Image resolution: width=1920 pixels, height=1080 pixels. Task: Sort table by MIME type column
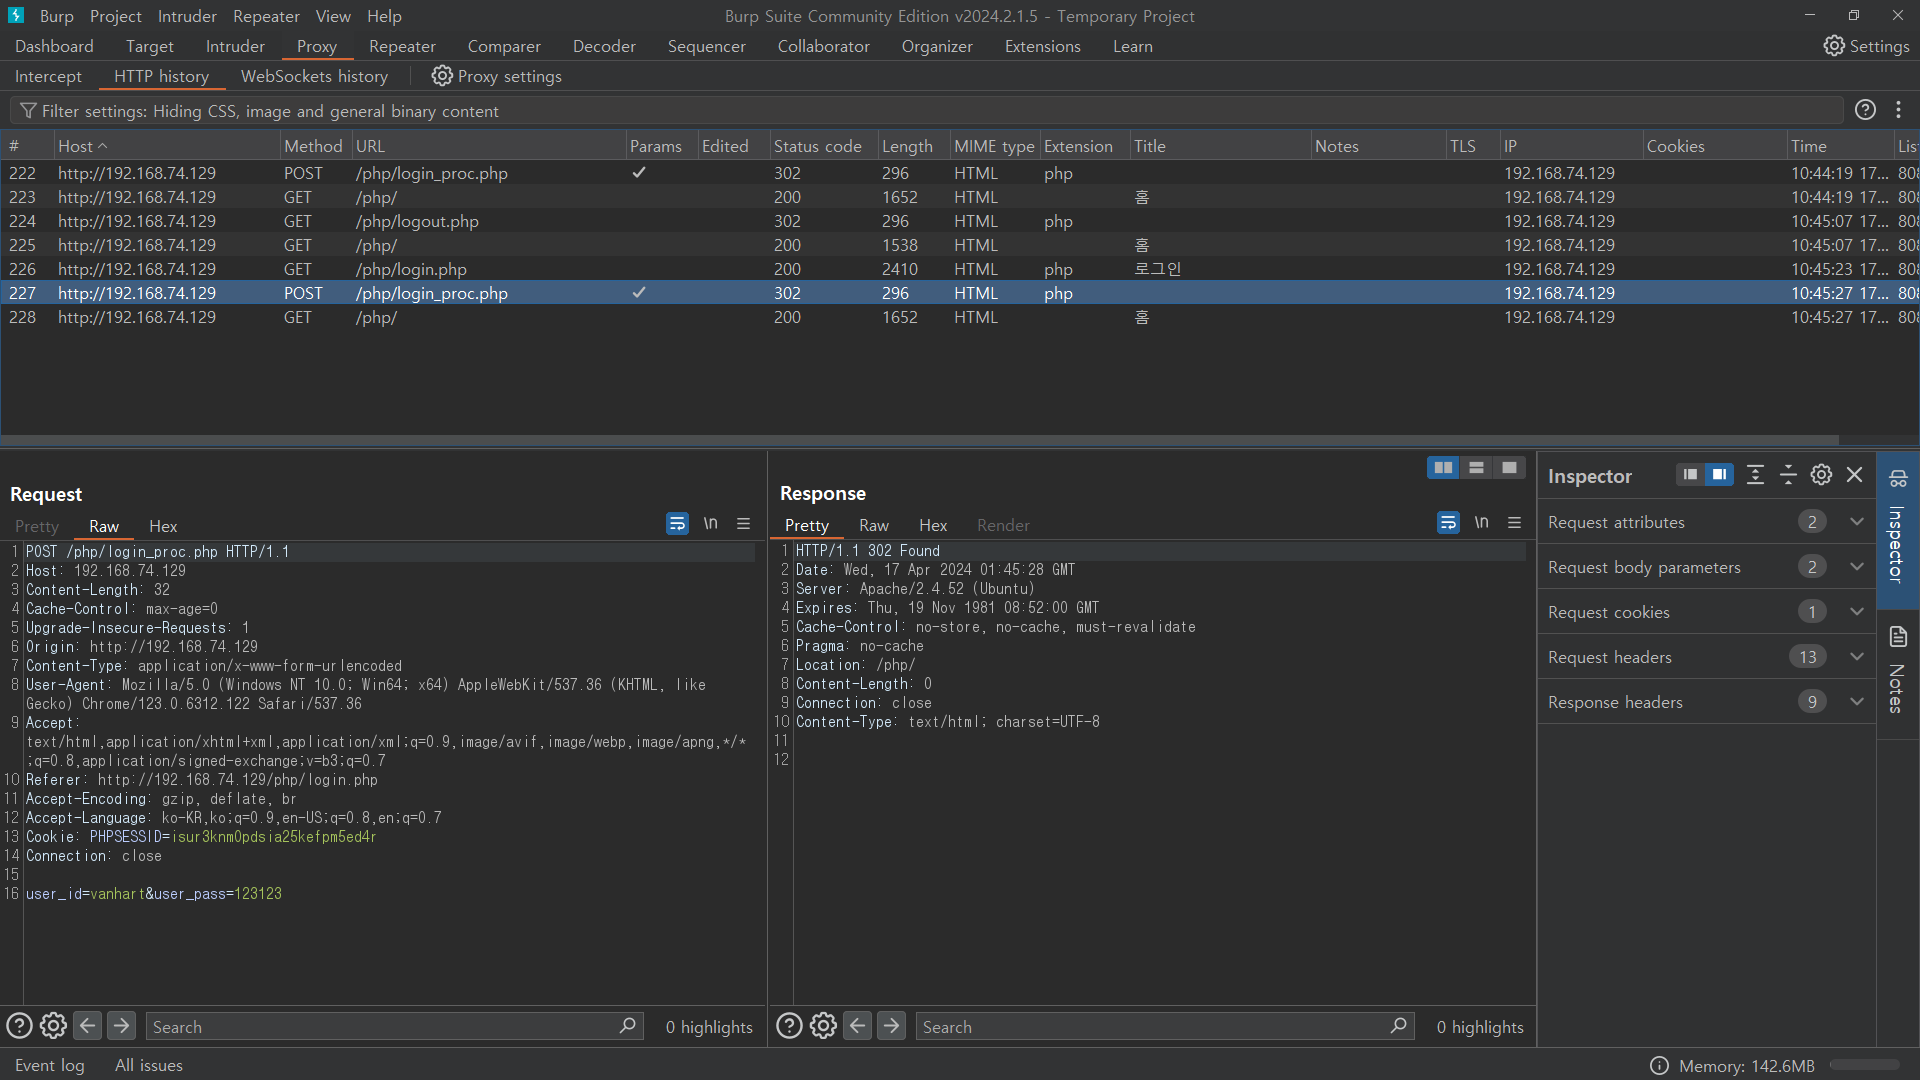pos(994,146)
